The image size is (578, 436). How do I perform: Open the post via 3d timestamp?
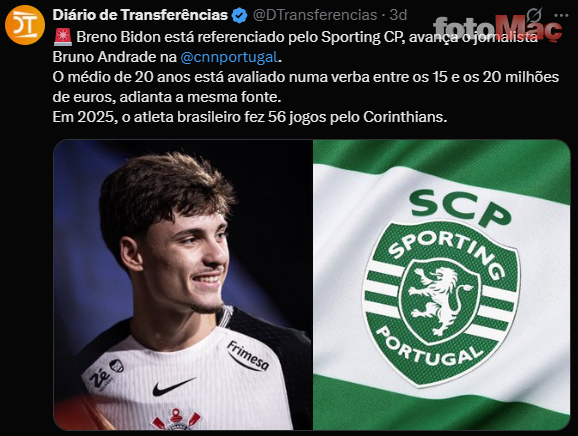[398, 15]
